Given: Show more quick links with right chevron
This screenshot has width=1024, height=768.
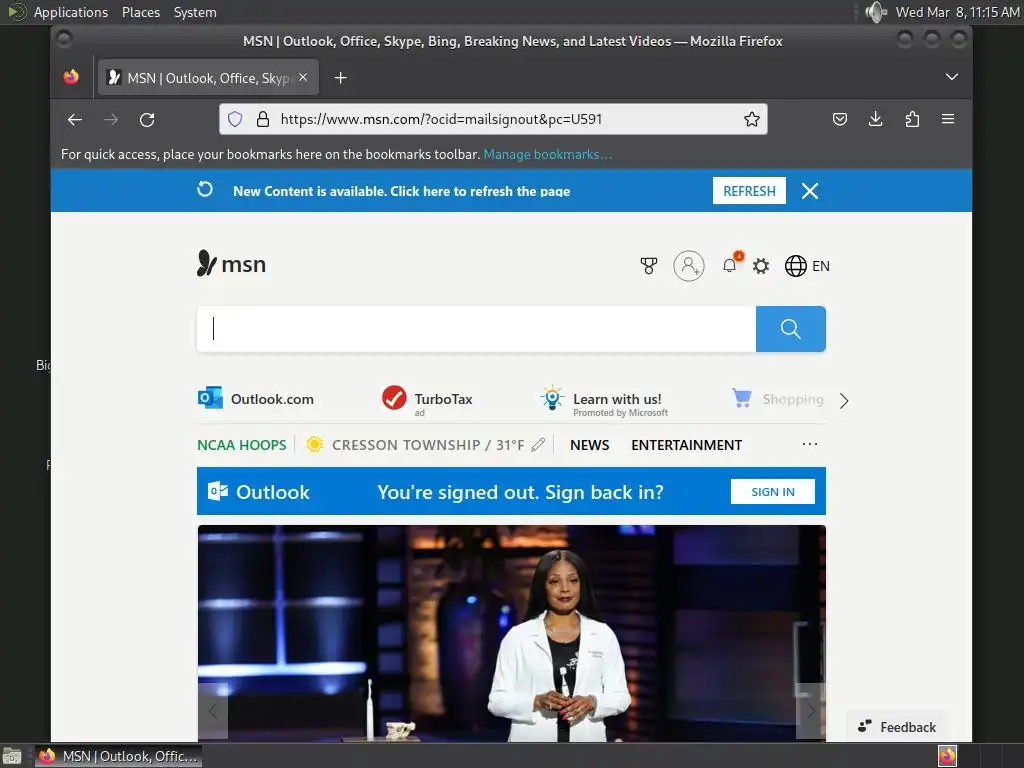Looking at the screenshot, I should tap(844, 400).
